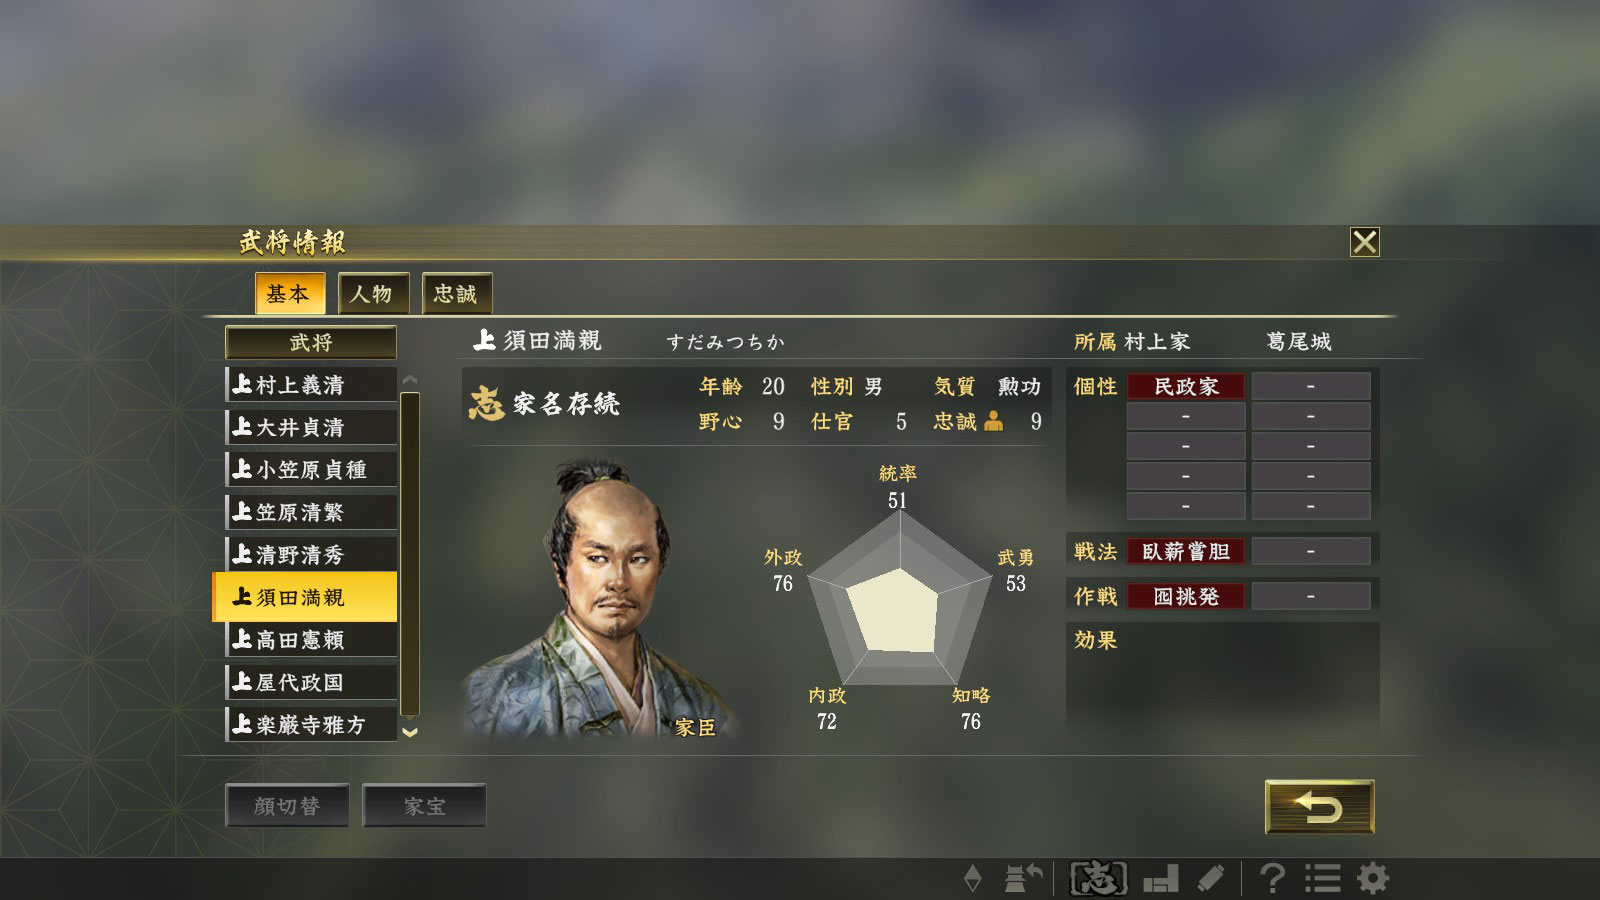1600x900 pixels.
Task: Select 村上義清 in the officer list
Action: tap(311, 385)
